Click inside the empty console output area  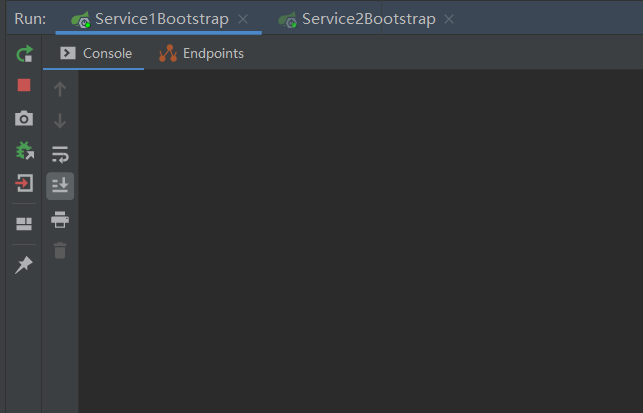(360, 240)
